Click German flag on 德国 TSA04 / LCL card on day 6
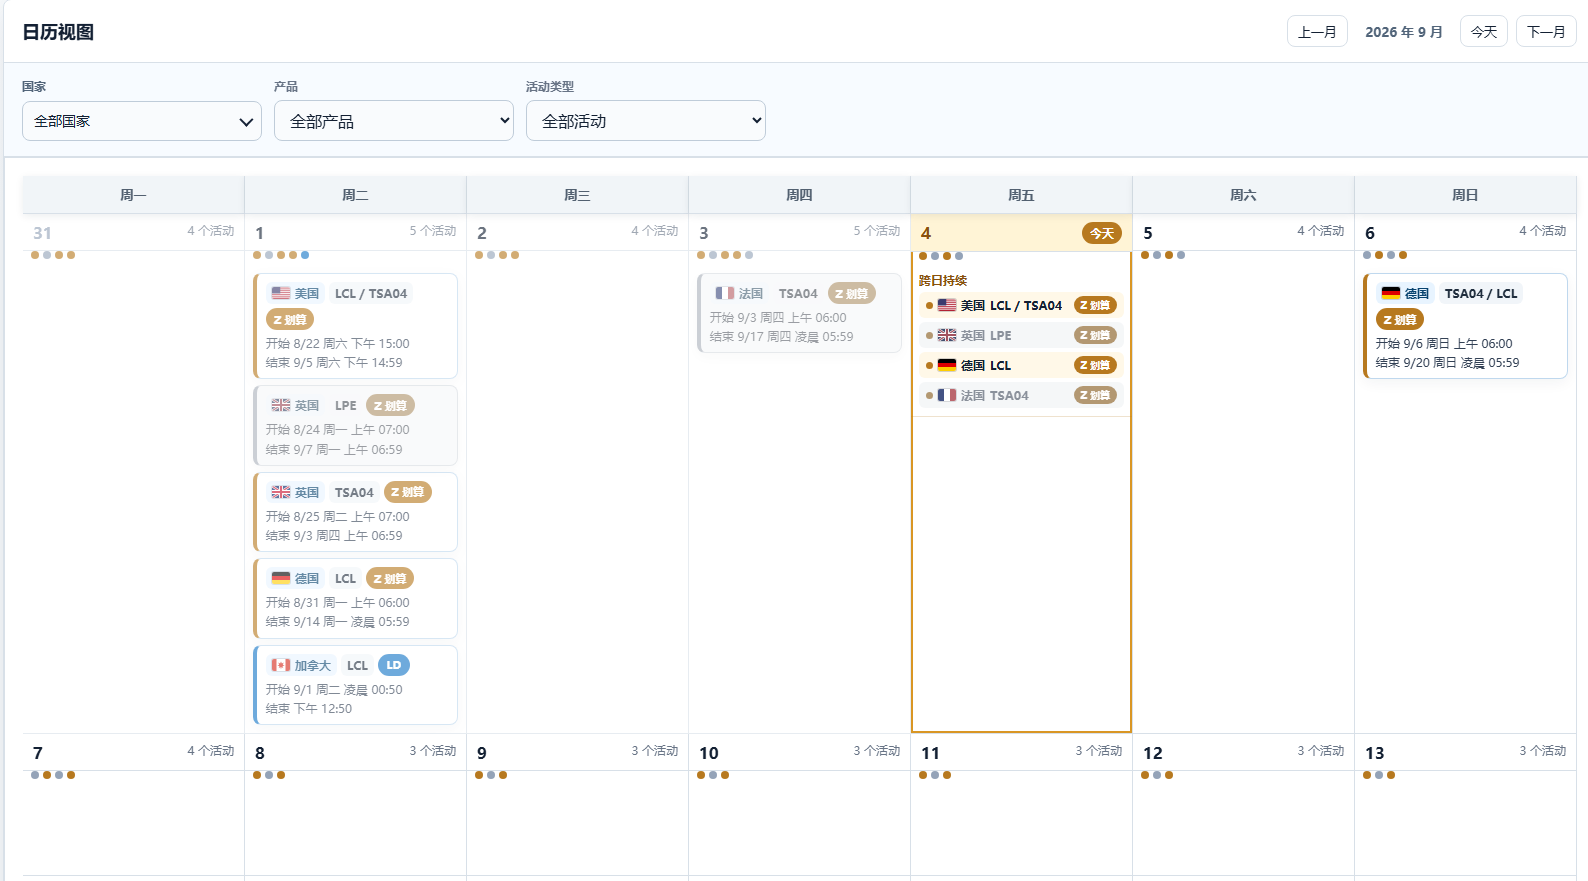1588x881 pixels. pos(1391,293)
